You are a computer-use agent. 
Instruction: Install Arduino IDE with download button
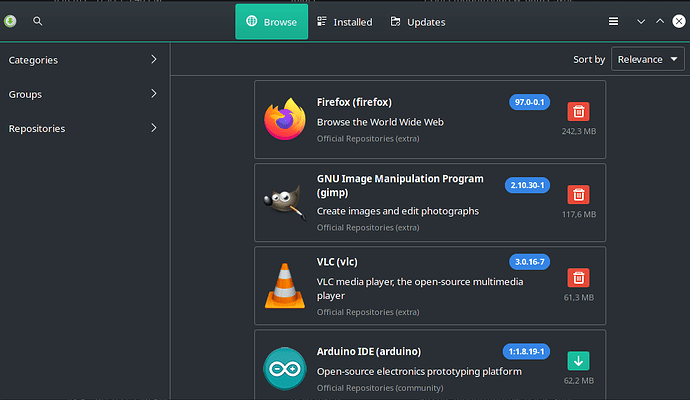[x=578, y=361]
